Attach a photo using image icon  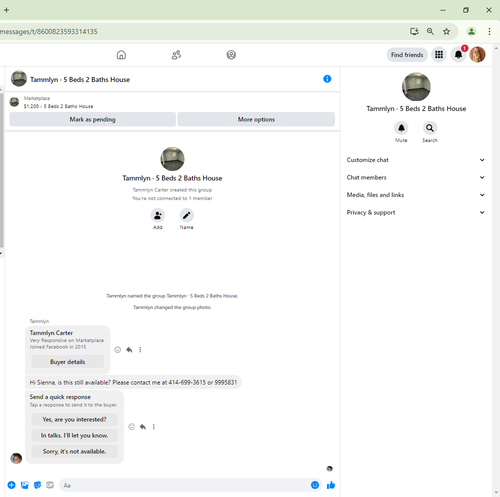[25, 485]
